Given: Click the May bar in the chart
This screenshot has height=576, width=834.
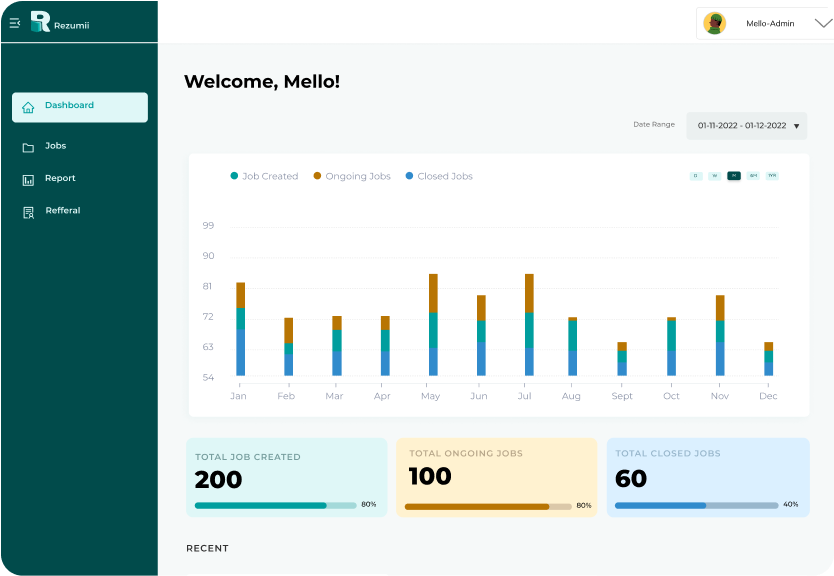Looking at the screenshot, I should (433, 325).
